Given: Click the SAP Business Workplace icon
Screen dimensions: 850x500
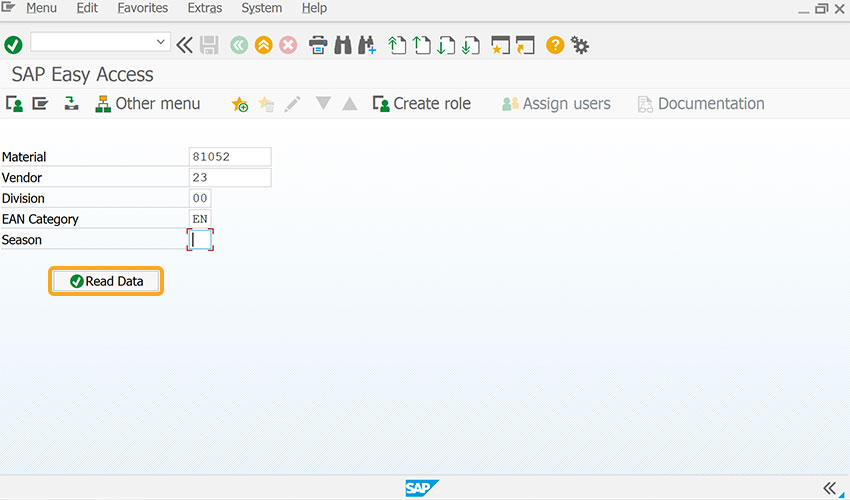Looking at the screenshot, I should pyautogui.click(x=71, y=103).
